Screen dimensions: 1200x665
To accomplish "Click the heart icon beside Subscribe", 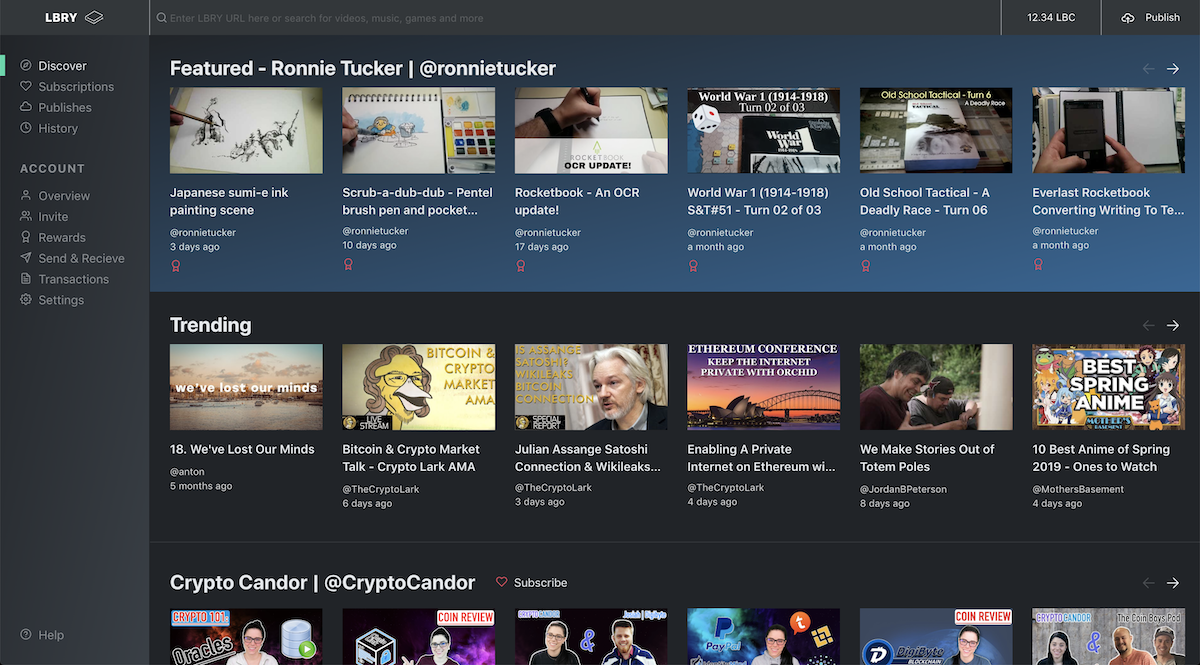I will (x=502, y=582).
